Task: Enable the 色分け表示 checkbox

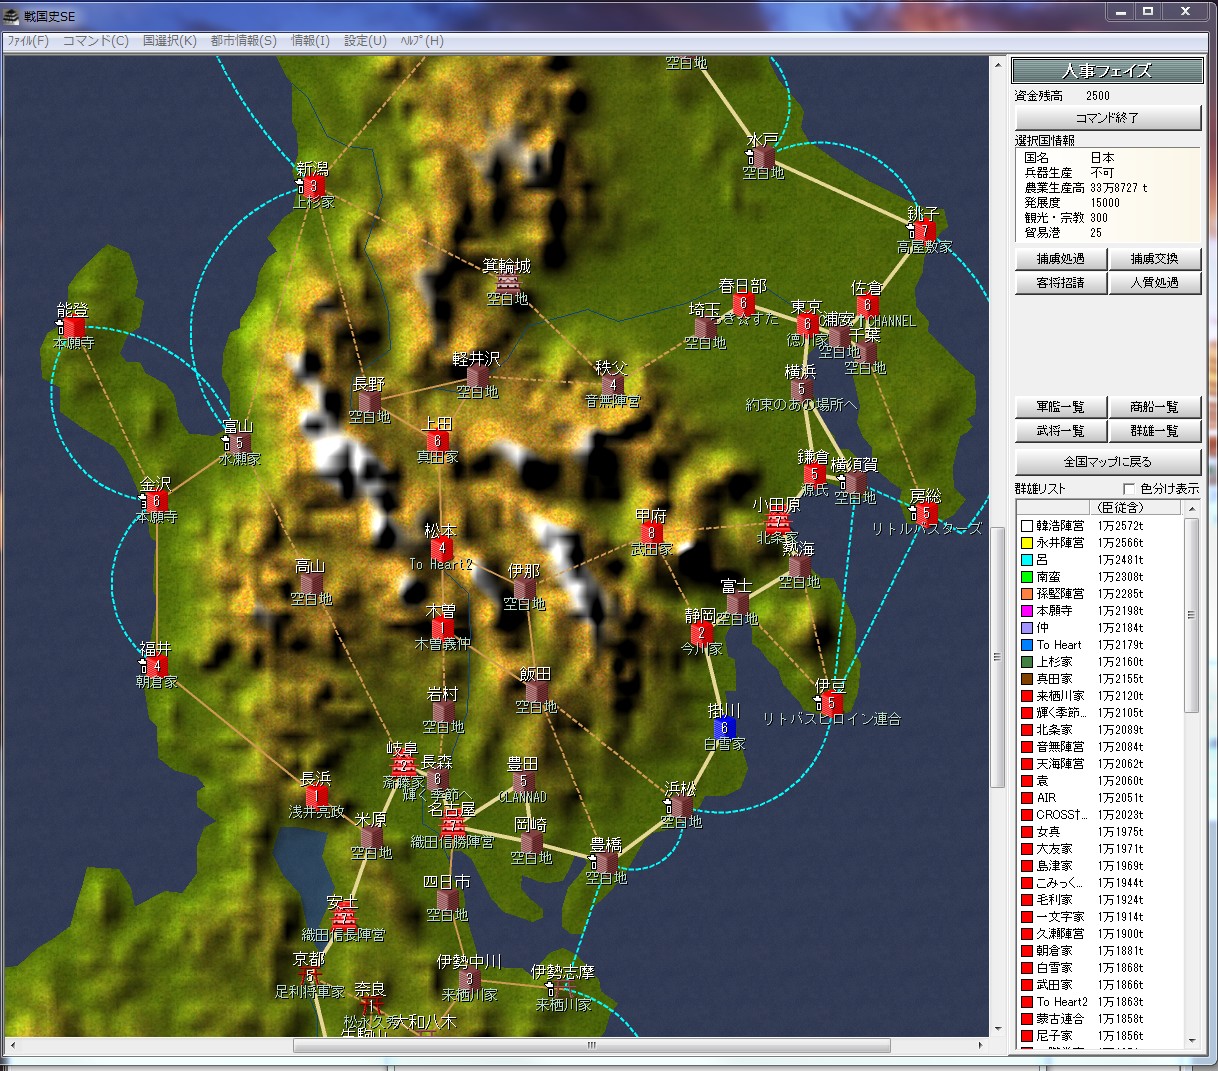Action: [x=1129, y=489]
